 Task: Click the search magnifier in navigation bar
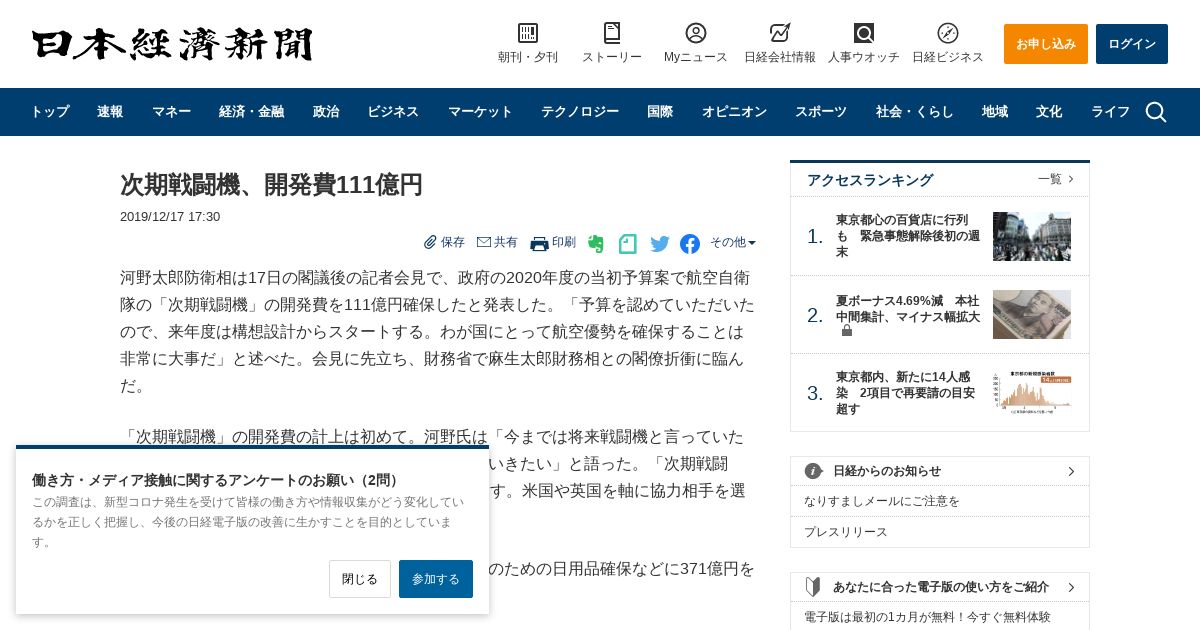click(1156, 112)
